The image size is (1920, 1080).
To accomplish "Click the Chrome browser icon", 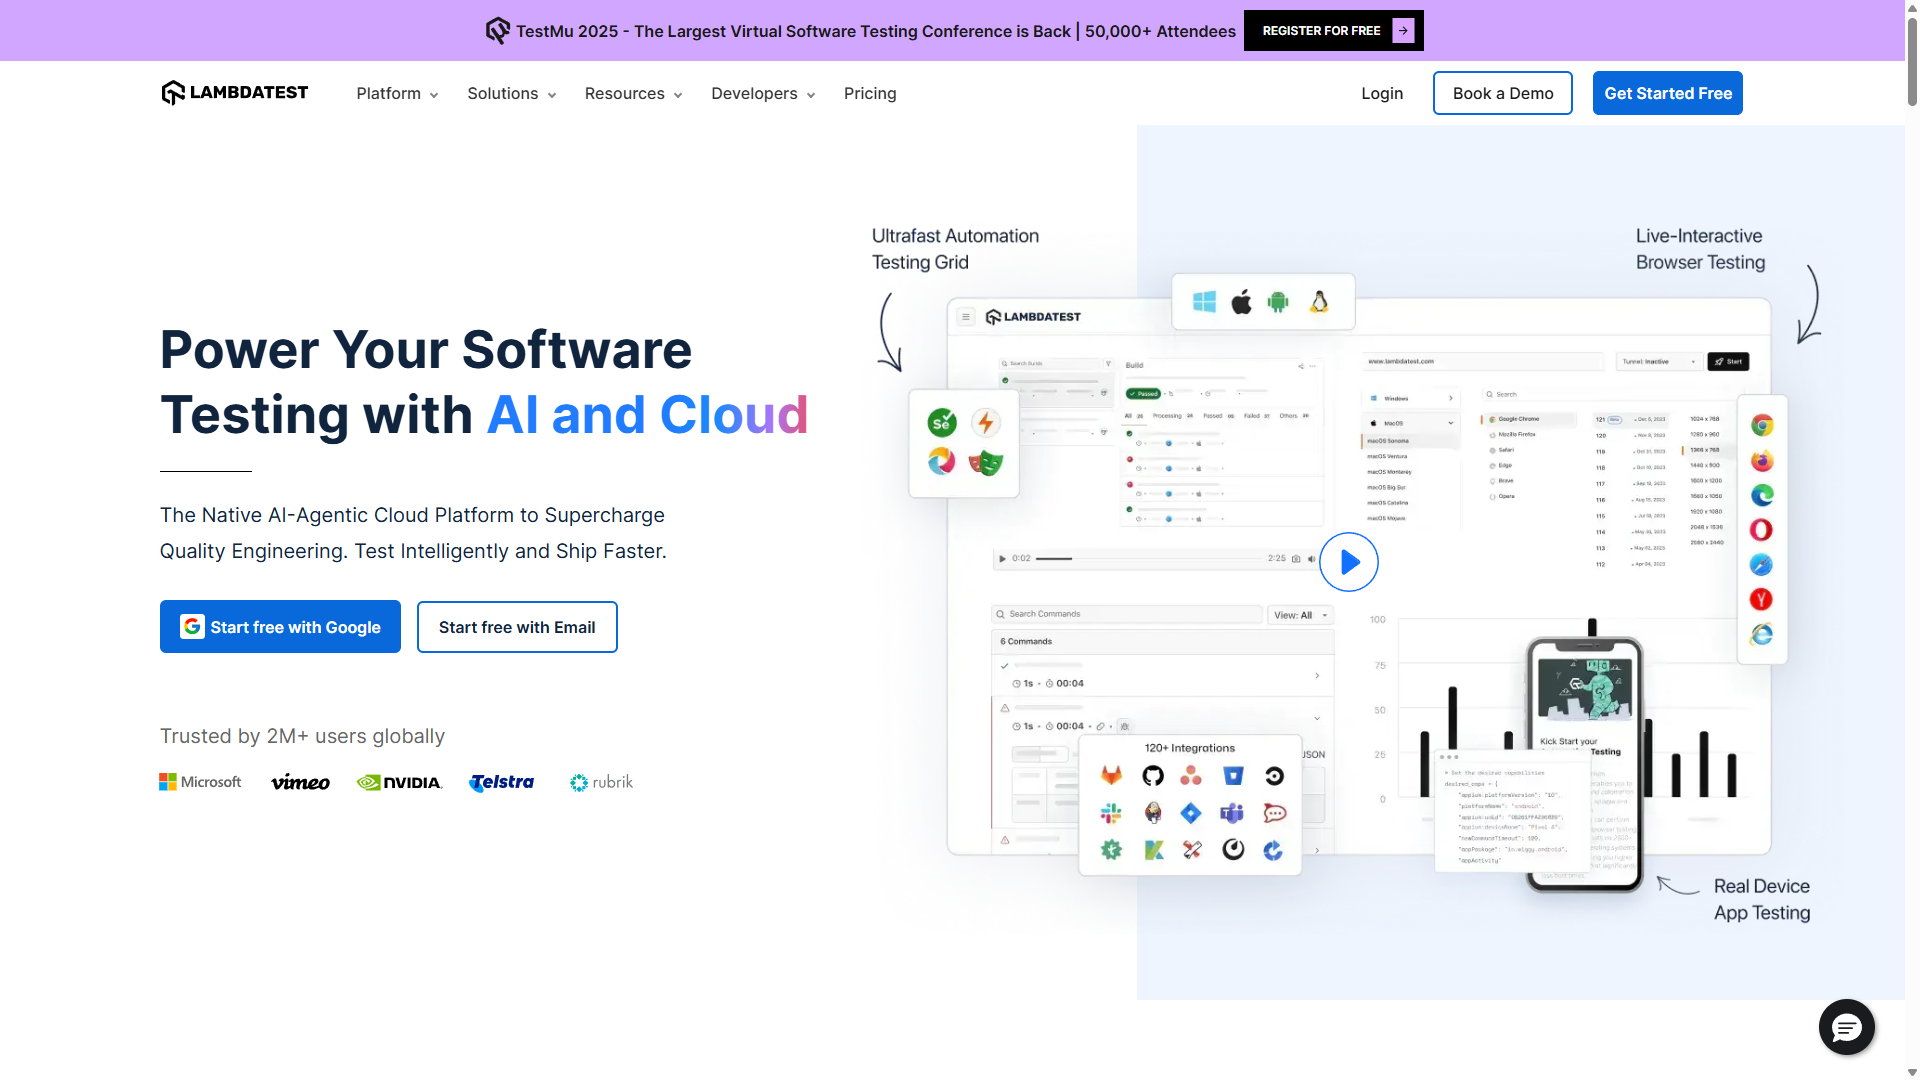I will (x=1762, y=425).
